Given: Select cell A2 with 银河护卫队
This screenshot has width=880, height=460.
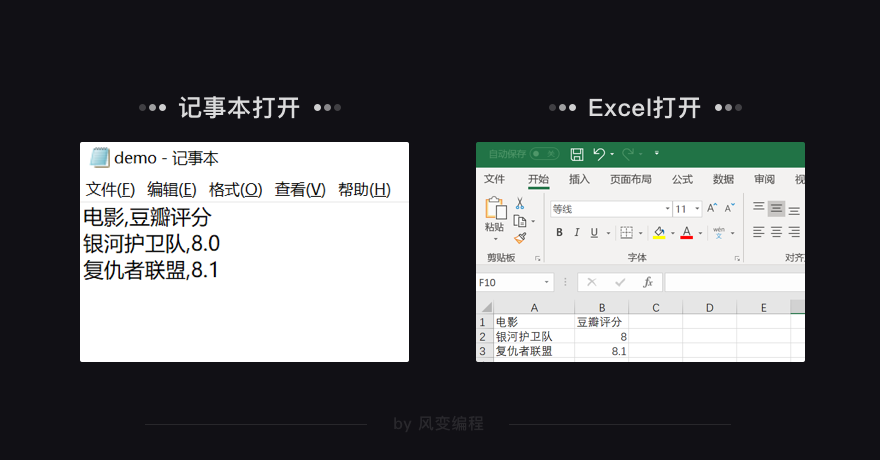Looking at the screenshot, I should point(534,336).
